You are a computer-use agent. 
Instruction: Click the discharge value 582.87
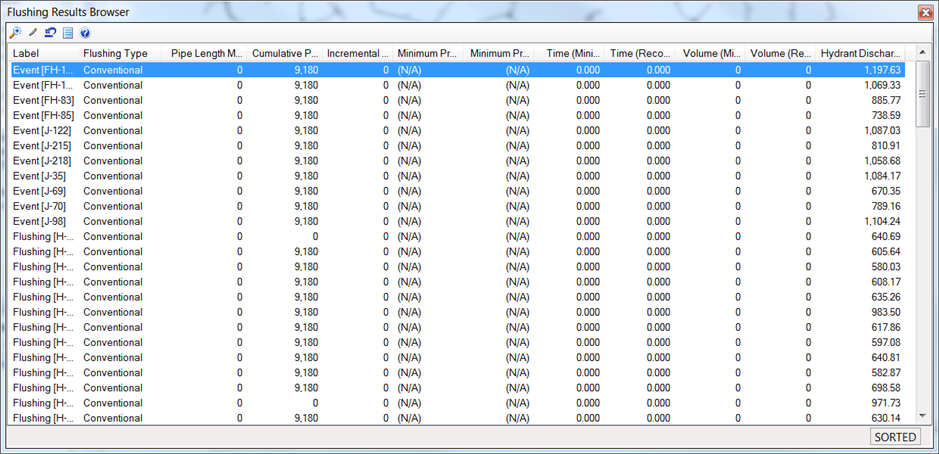click(886, 373)
